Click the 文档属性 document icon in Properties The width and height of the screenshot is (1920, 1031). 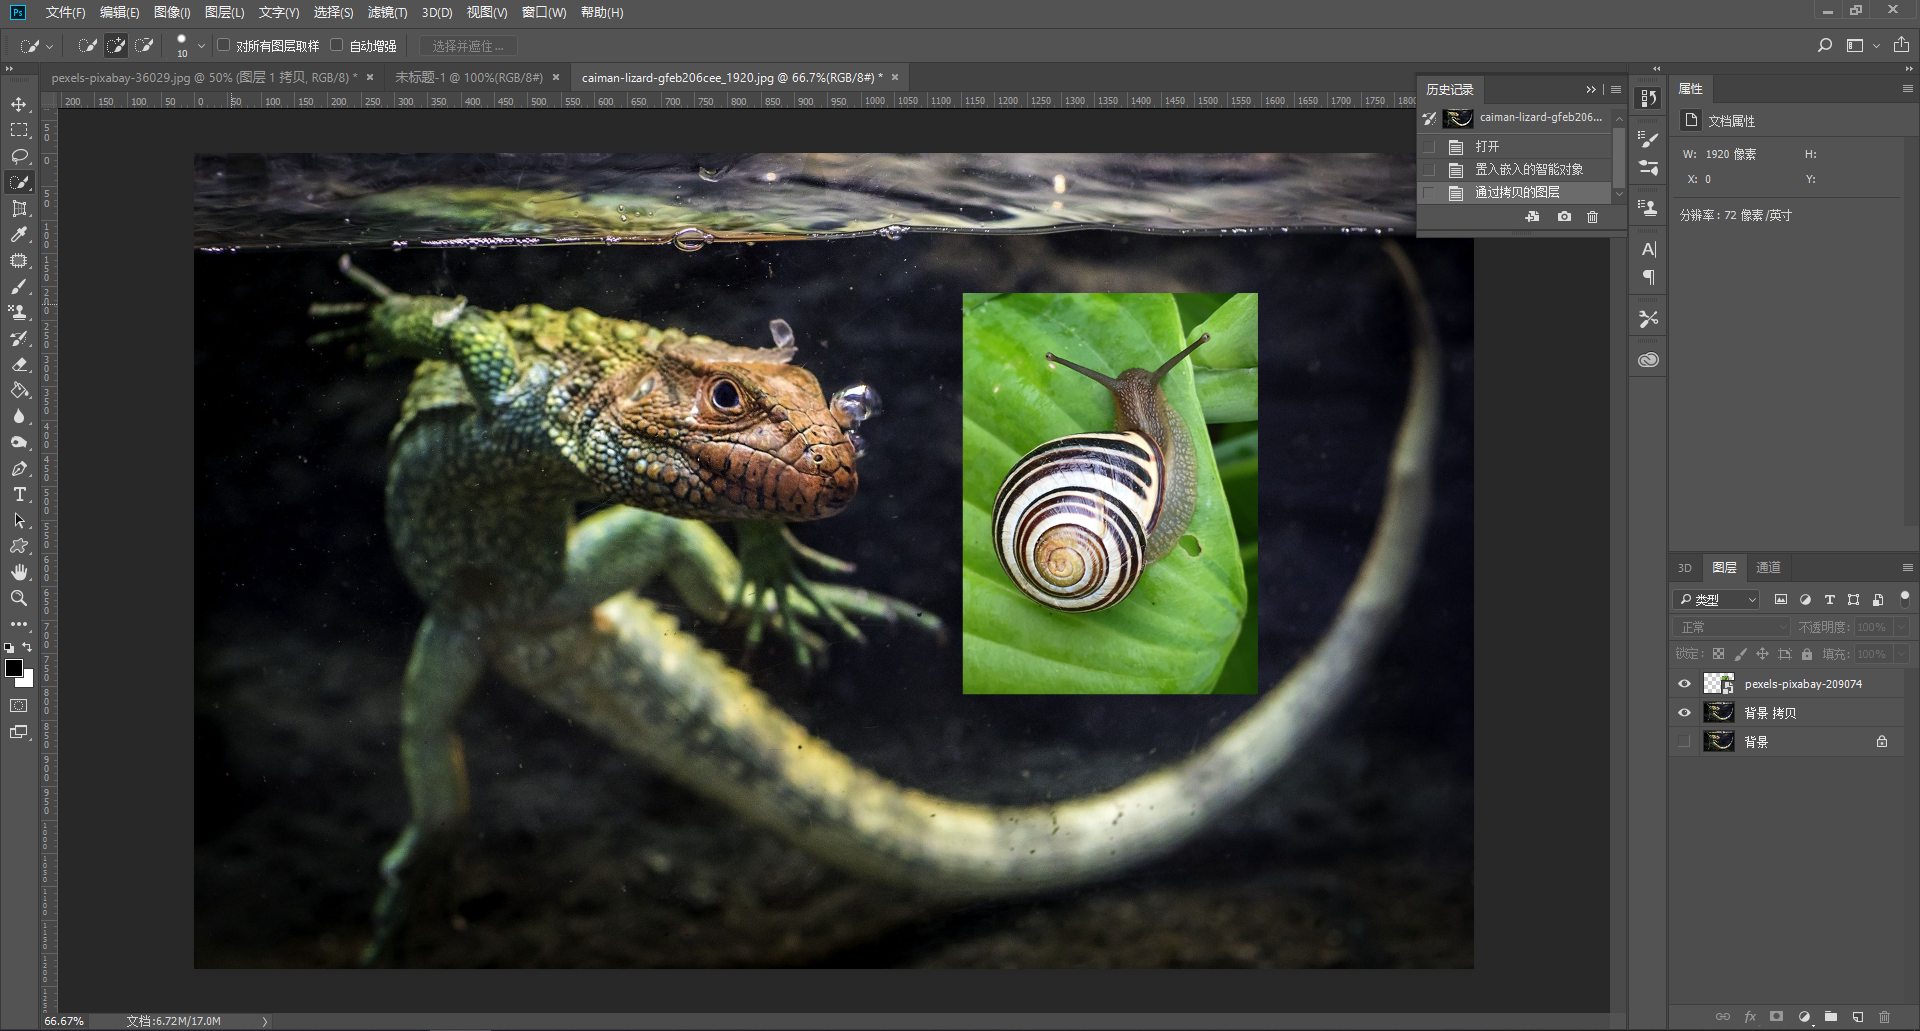[1691, 120]
